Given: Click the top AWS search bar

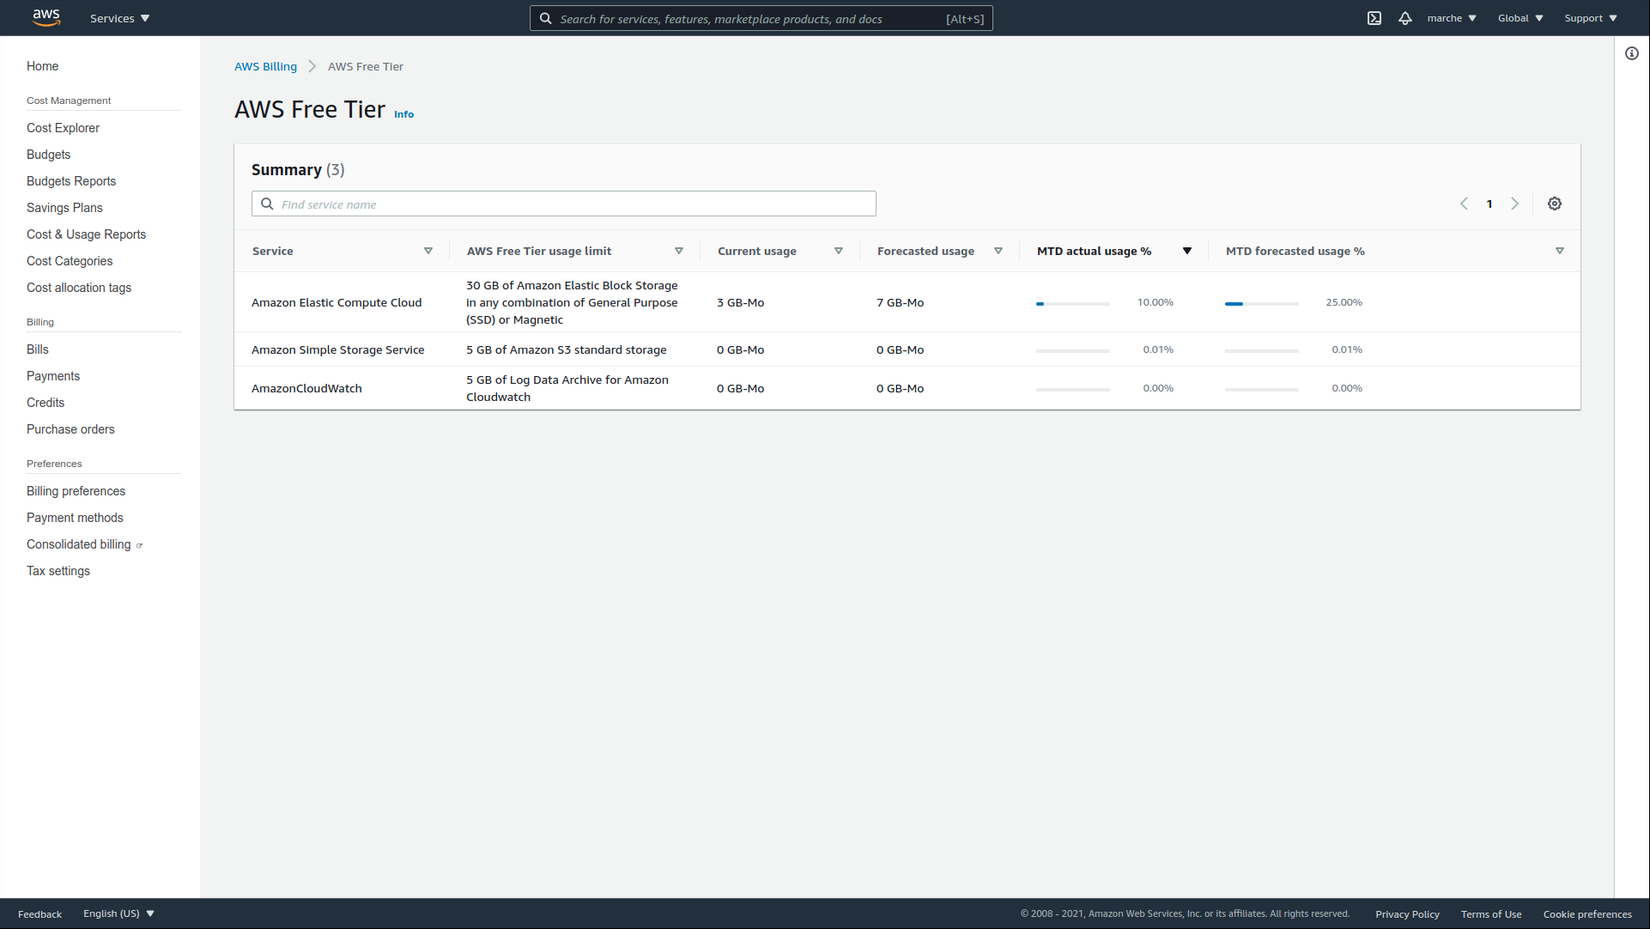Looking at the screenshot, I should [761, 18].
